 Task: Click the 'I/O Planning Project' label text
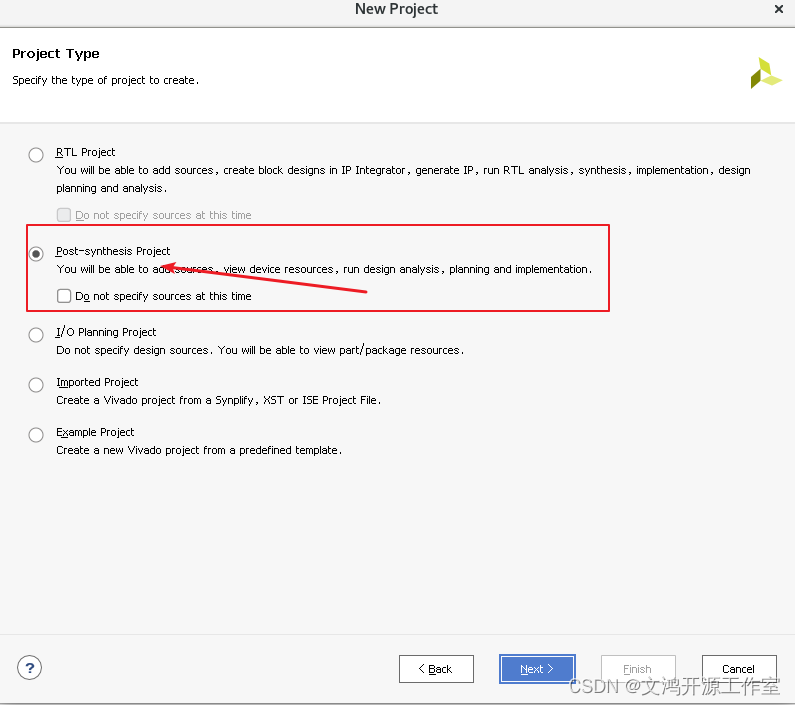(x=106, y=332)
